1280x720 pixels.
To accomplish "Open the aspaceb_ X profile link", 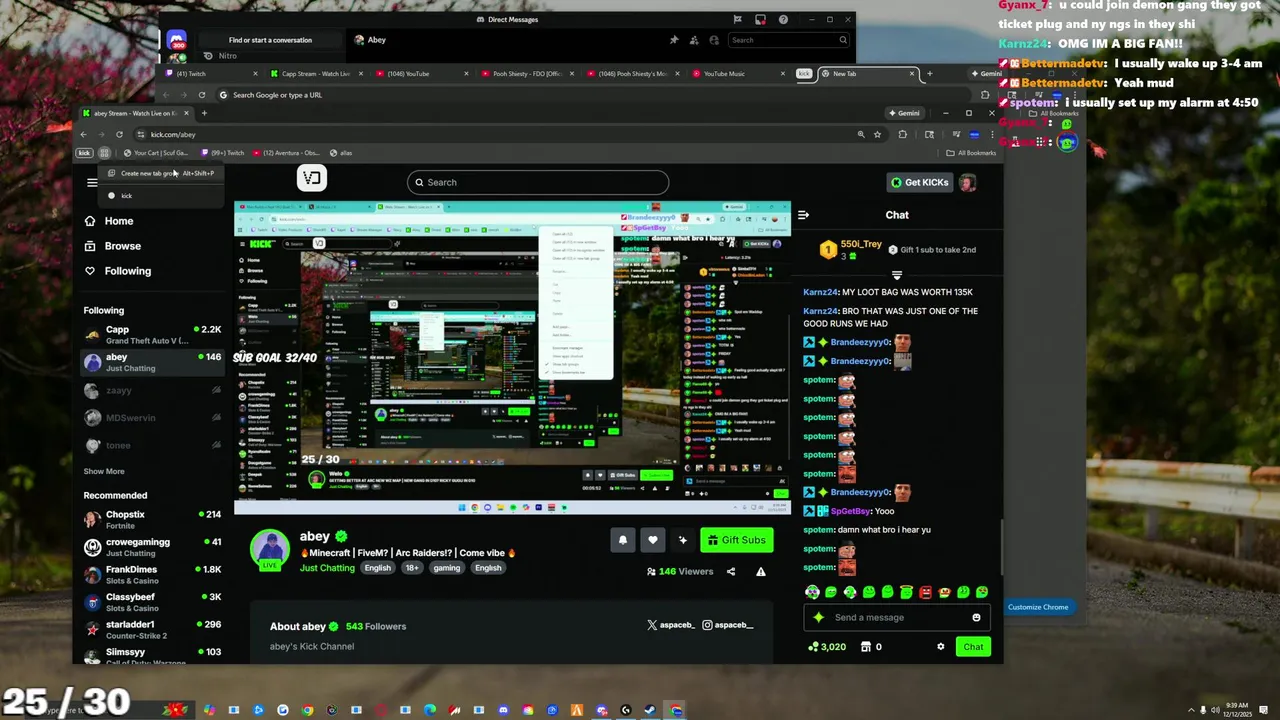I will [x=670, y=625].
